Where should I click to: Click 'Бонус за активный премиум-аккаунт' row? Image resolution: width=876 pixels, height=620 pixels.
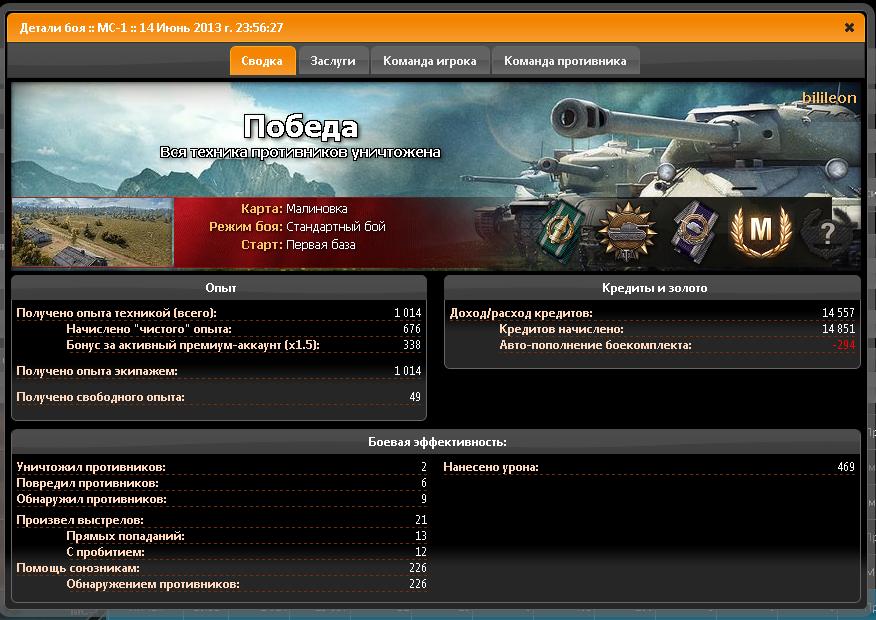(x=244, y=345)
